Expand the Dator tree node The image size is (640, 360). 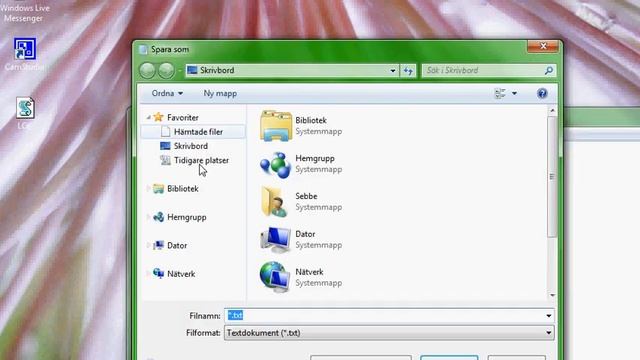tap(149, 245)
